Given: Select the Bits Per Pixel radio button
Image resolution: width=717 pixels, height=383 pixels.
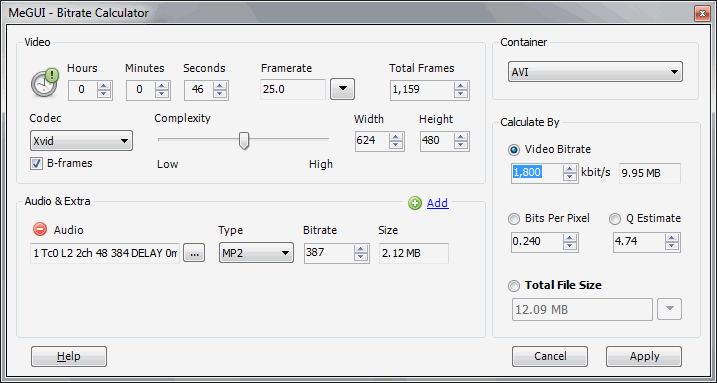Looking at the screenshot, I should tap(514, 219).
